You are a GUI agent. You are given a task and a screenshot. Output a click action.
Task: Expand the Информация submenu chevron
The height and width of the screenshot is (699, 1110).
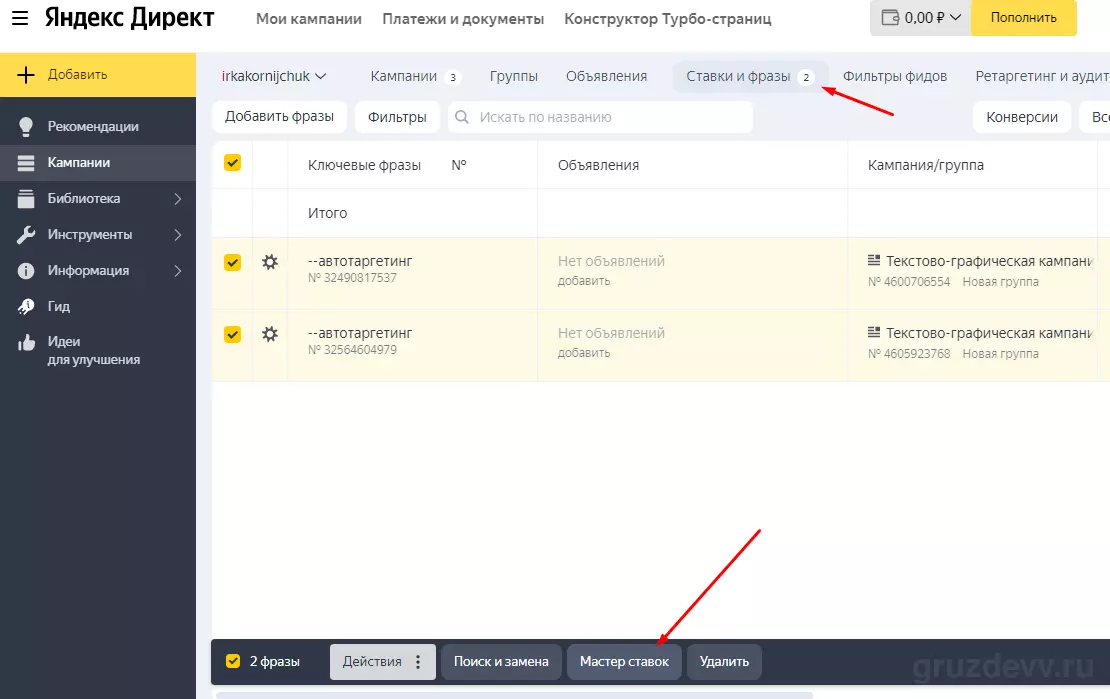pyautogui.click(x=178, y=271)
